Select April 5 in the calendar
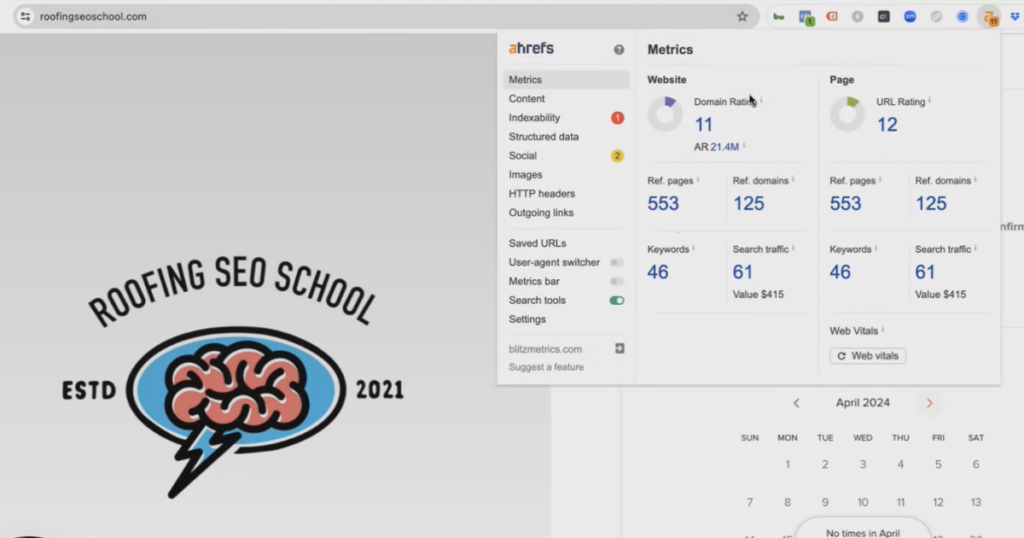1024x538 pixels. pyautogui.click(x=938, y=464)
